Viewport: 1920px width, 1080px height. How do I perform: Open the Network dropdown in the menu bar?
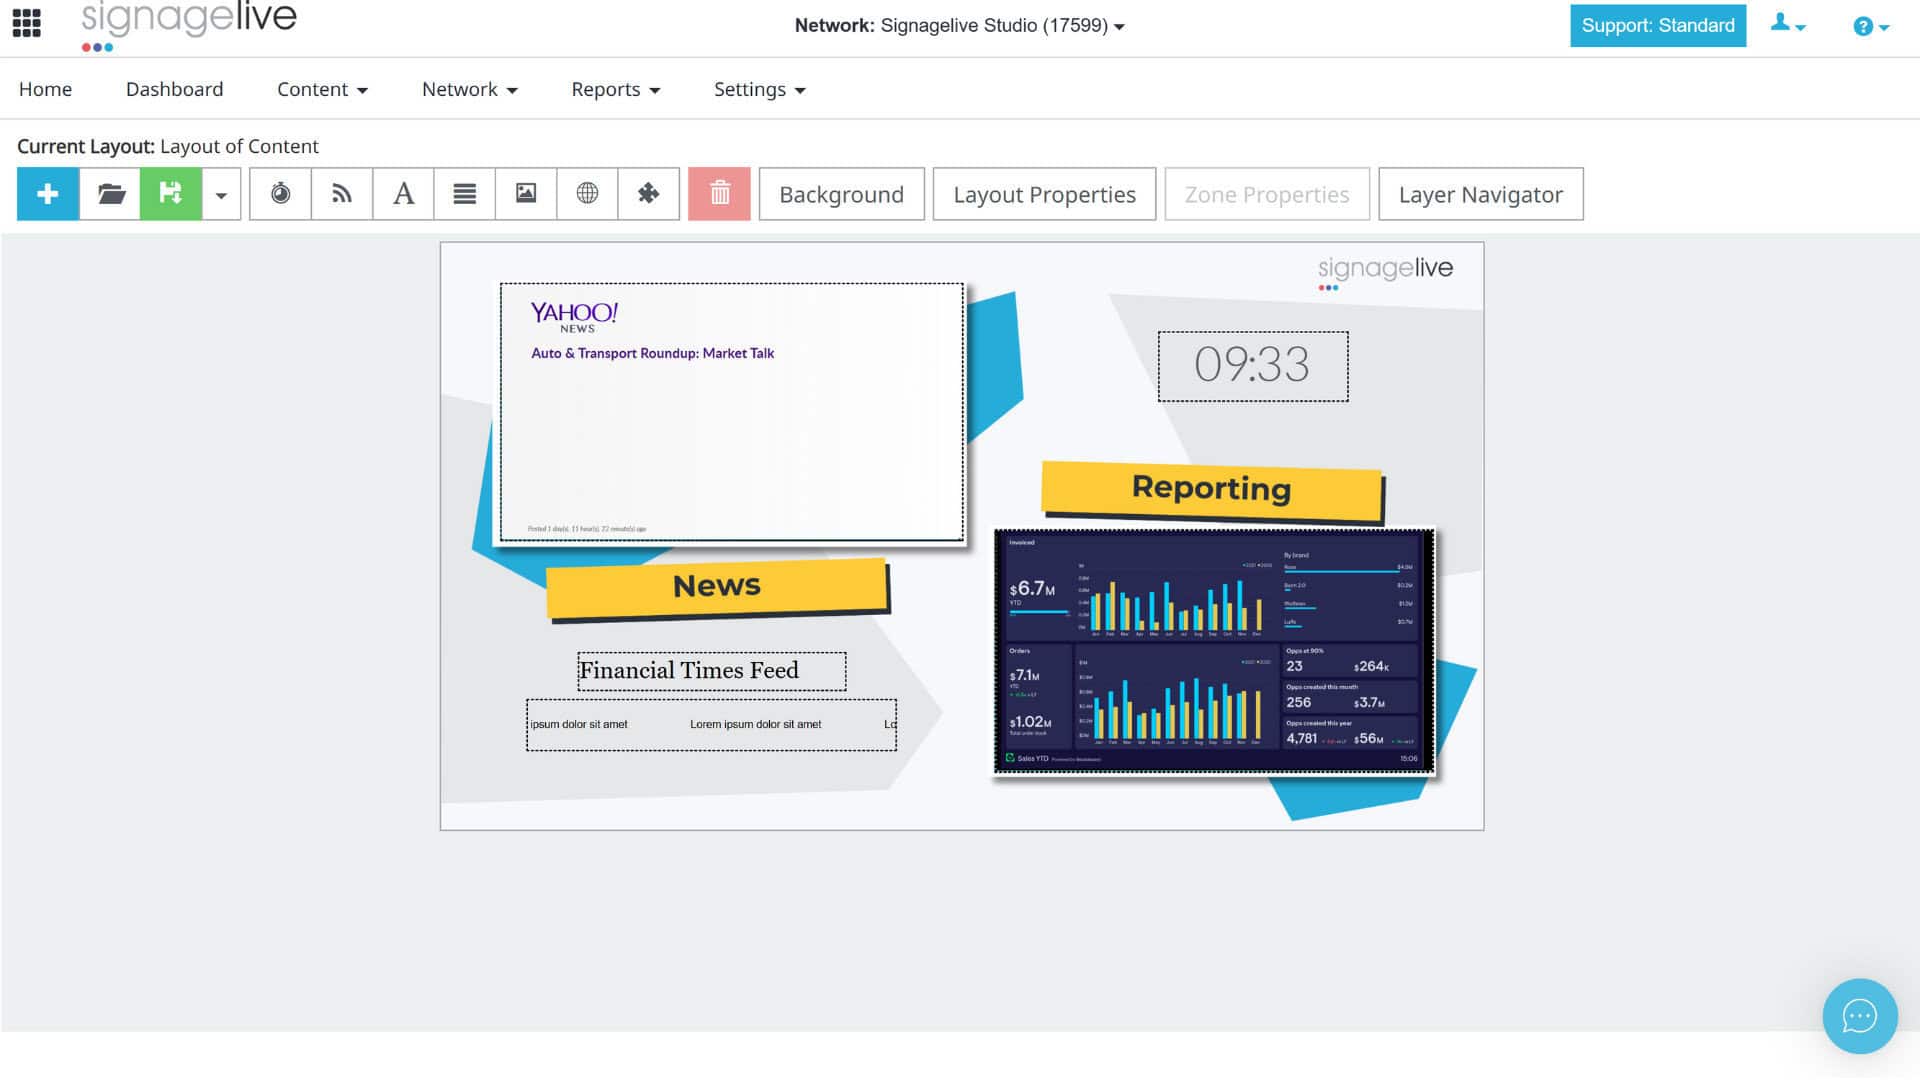(468, 89)
